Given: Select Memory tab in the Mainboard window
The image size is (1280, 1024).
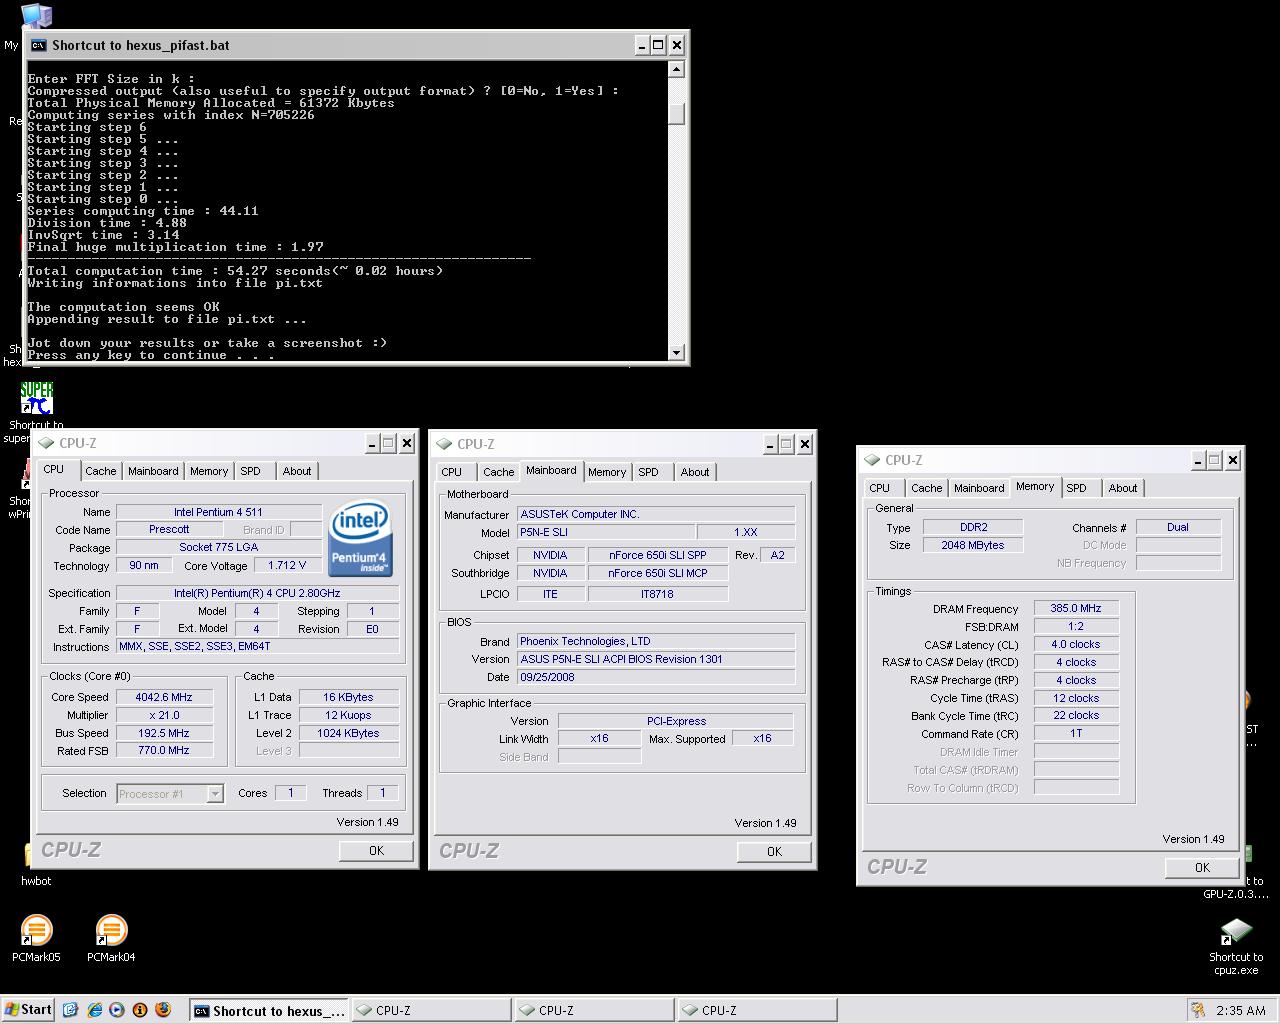Looking at the screenshot, I should (x=607, y=472).
